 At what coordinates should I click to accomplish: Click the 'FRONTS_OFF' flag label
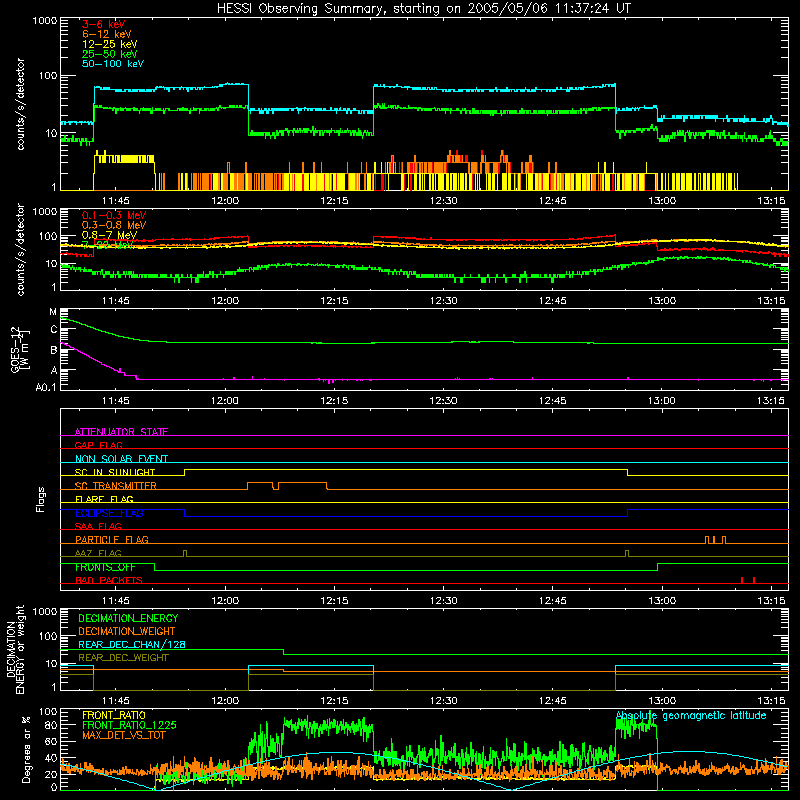click(x=105, y=567)
